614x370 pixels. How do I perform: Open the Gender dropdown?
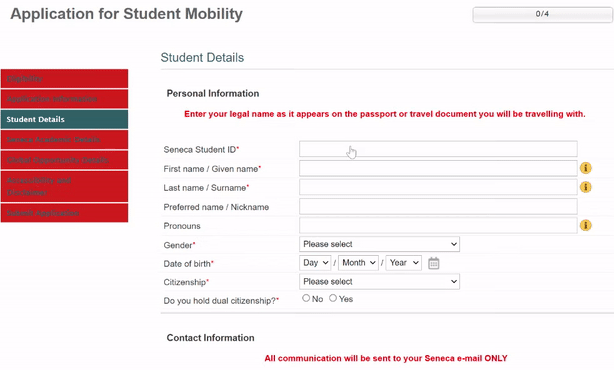point(379,244)
